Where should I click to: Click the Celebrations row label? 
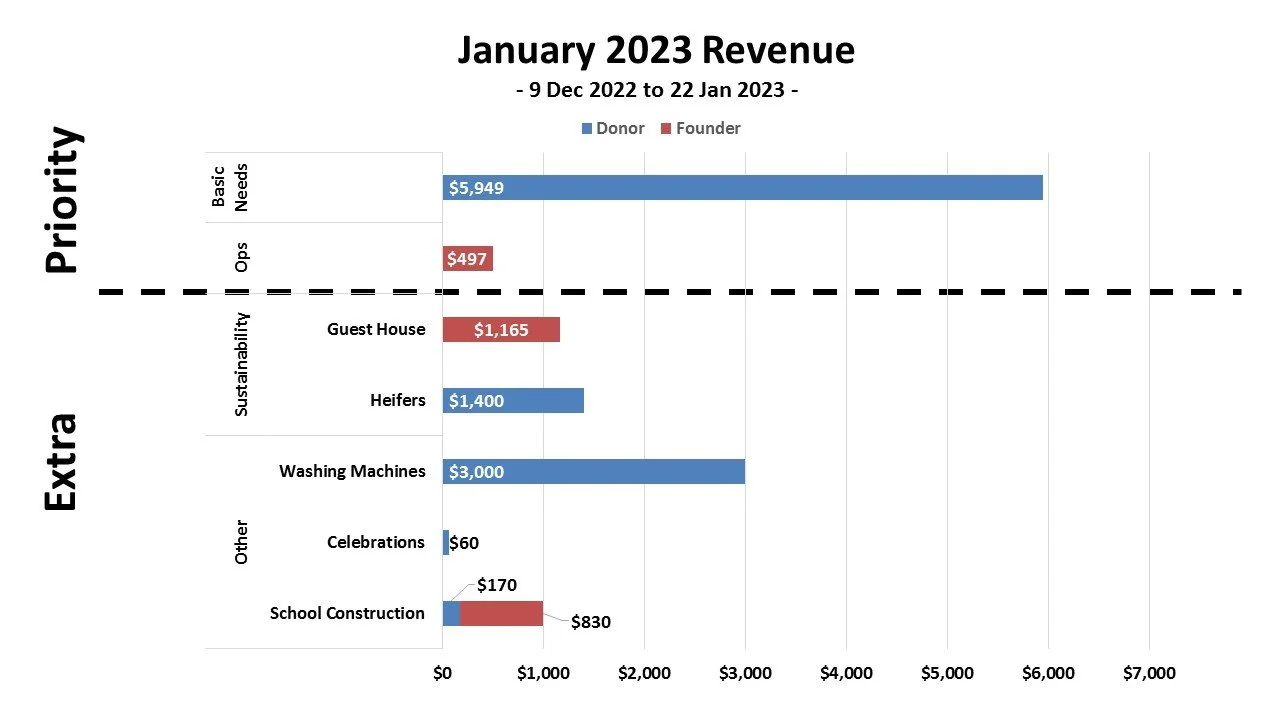(376, 542)
